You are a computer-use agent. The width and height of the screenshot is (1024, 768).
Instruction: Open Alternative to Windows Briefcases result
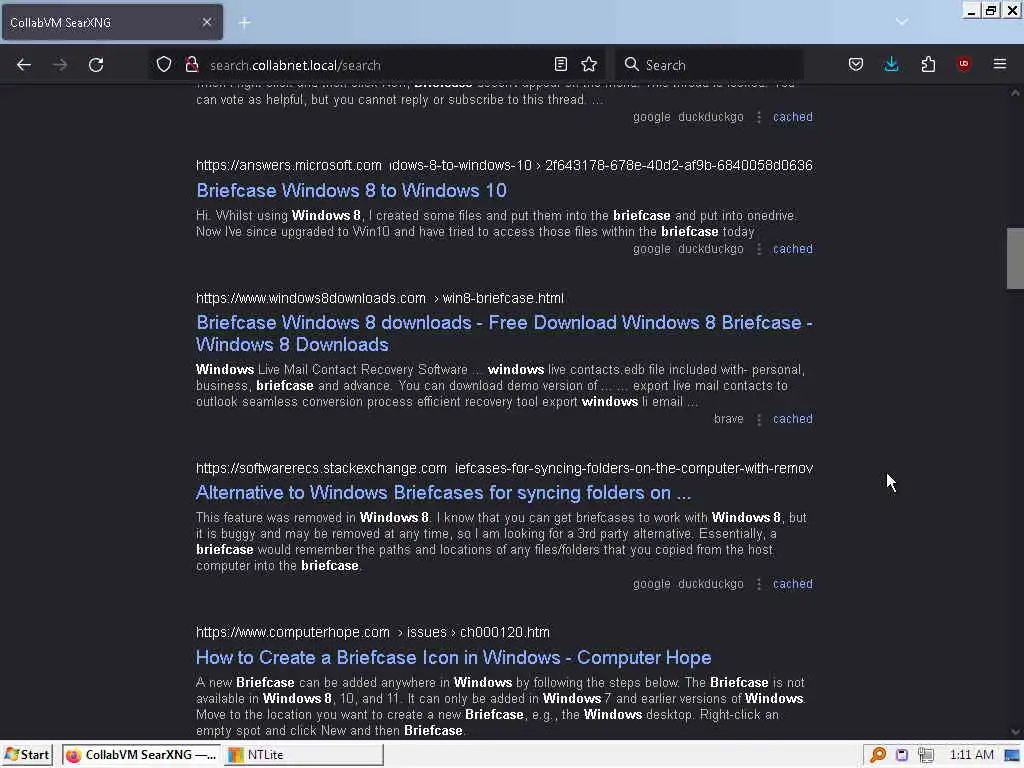pyautogui.click(x=443, y=493)
